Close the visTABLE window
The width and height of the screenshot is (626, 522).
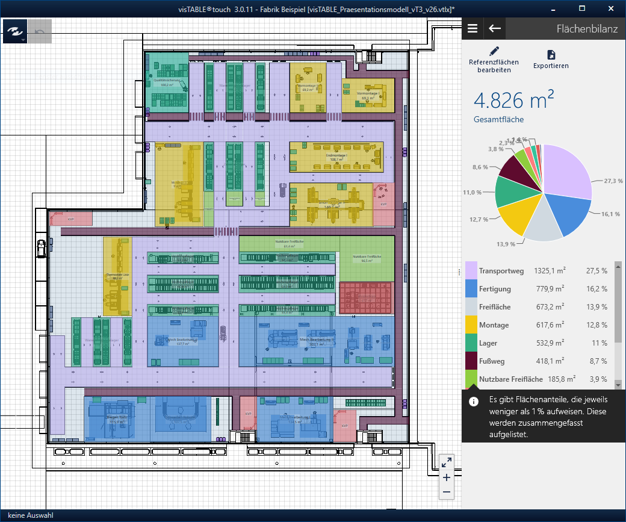(x=611, y=8)
